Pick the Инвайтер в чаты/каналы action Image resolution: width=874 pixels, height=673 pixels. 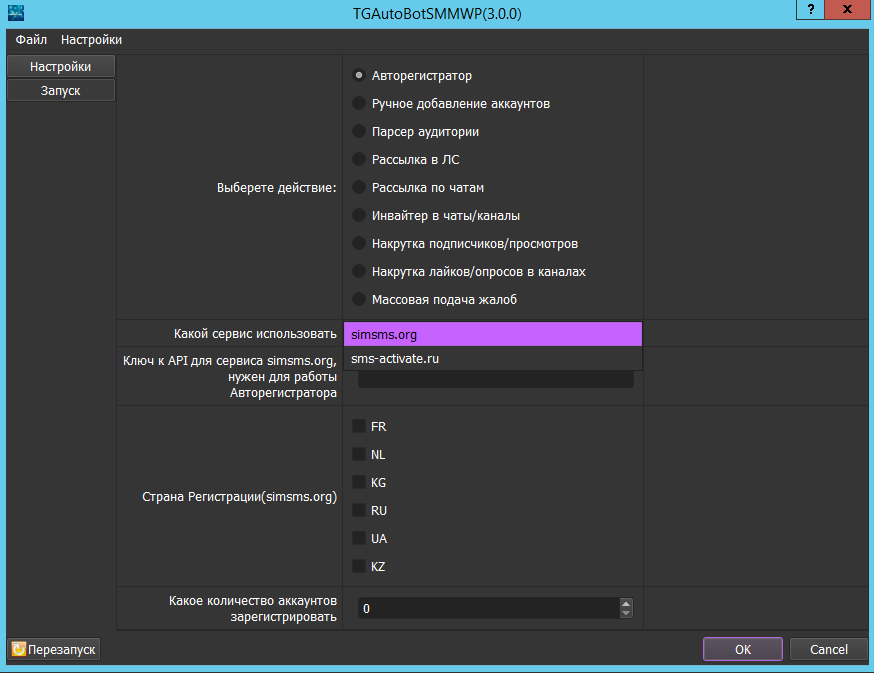click(x=359, y=216)
